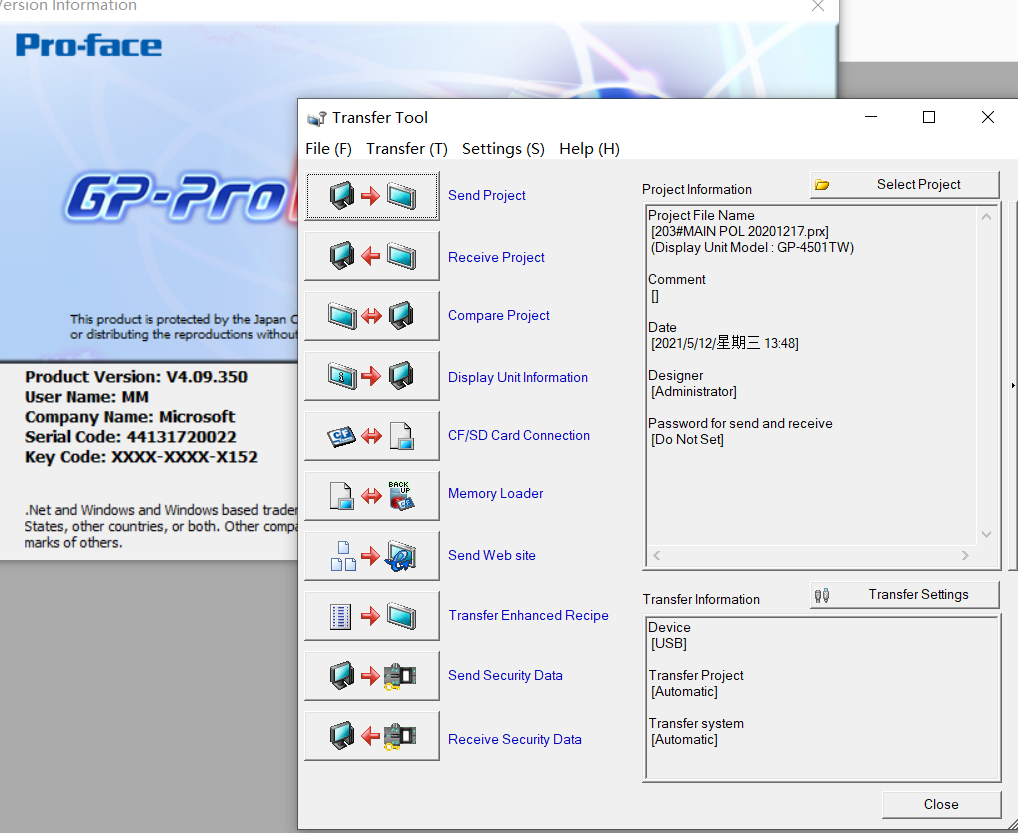The width and height of the screenshot is (1018, 833).
Task: Maximize the Transfer Tool window
Action: click(x=929, y=117)
